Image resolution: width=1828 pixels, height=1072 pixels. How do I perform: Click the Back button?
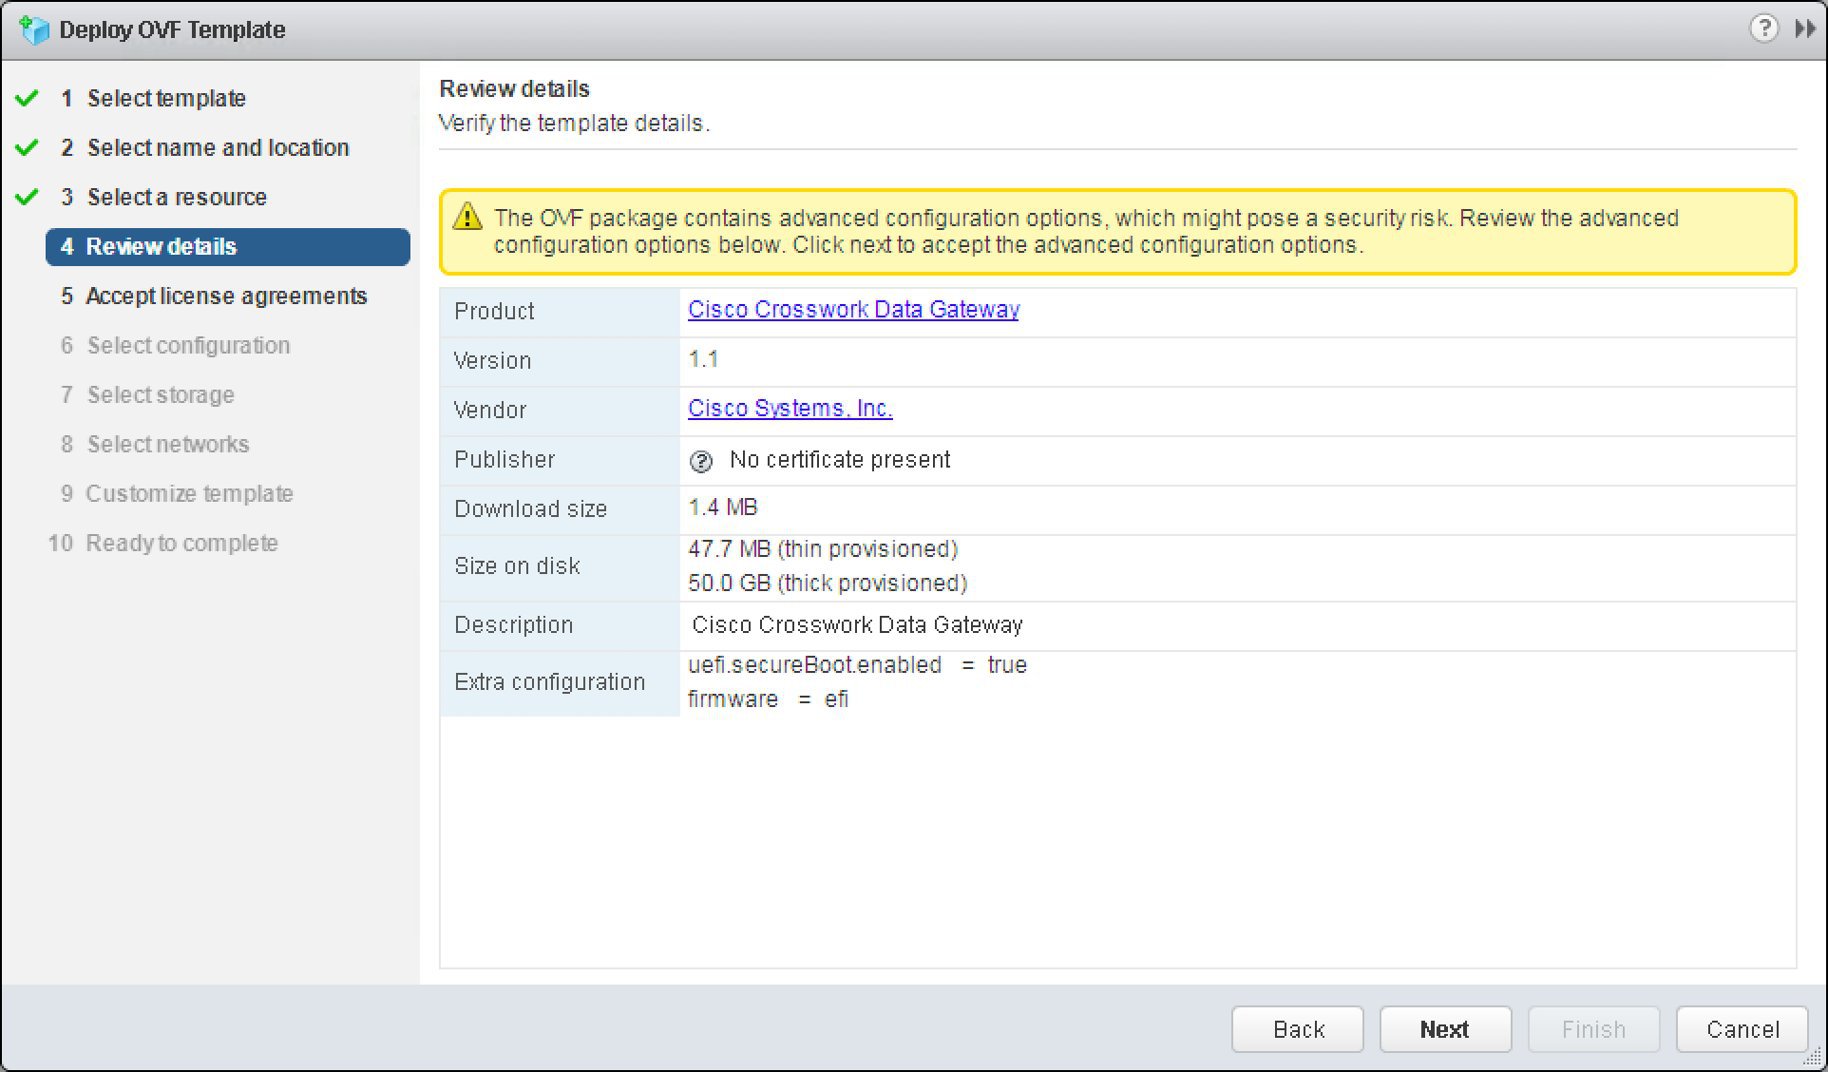pos(1297,1029)
